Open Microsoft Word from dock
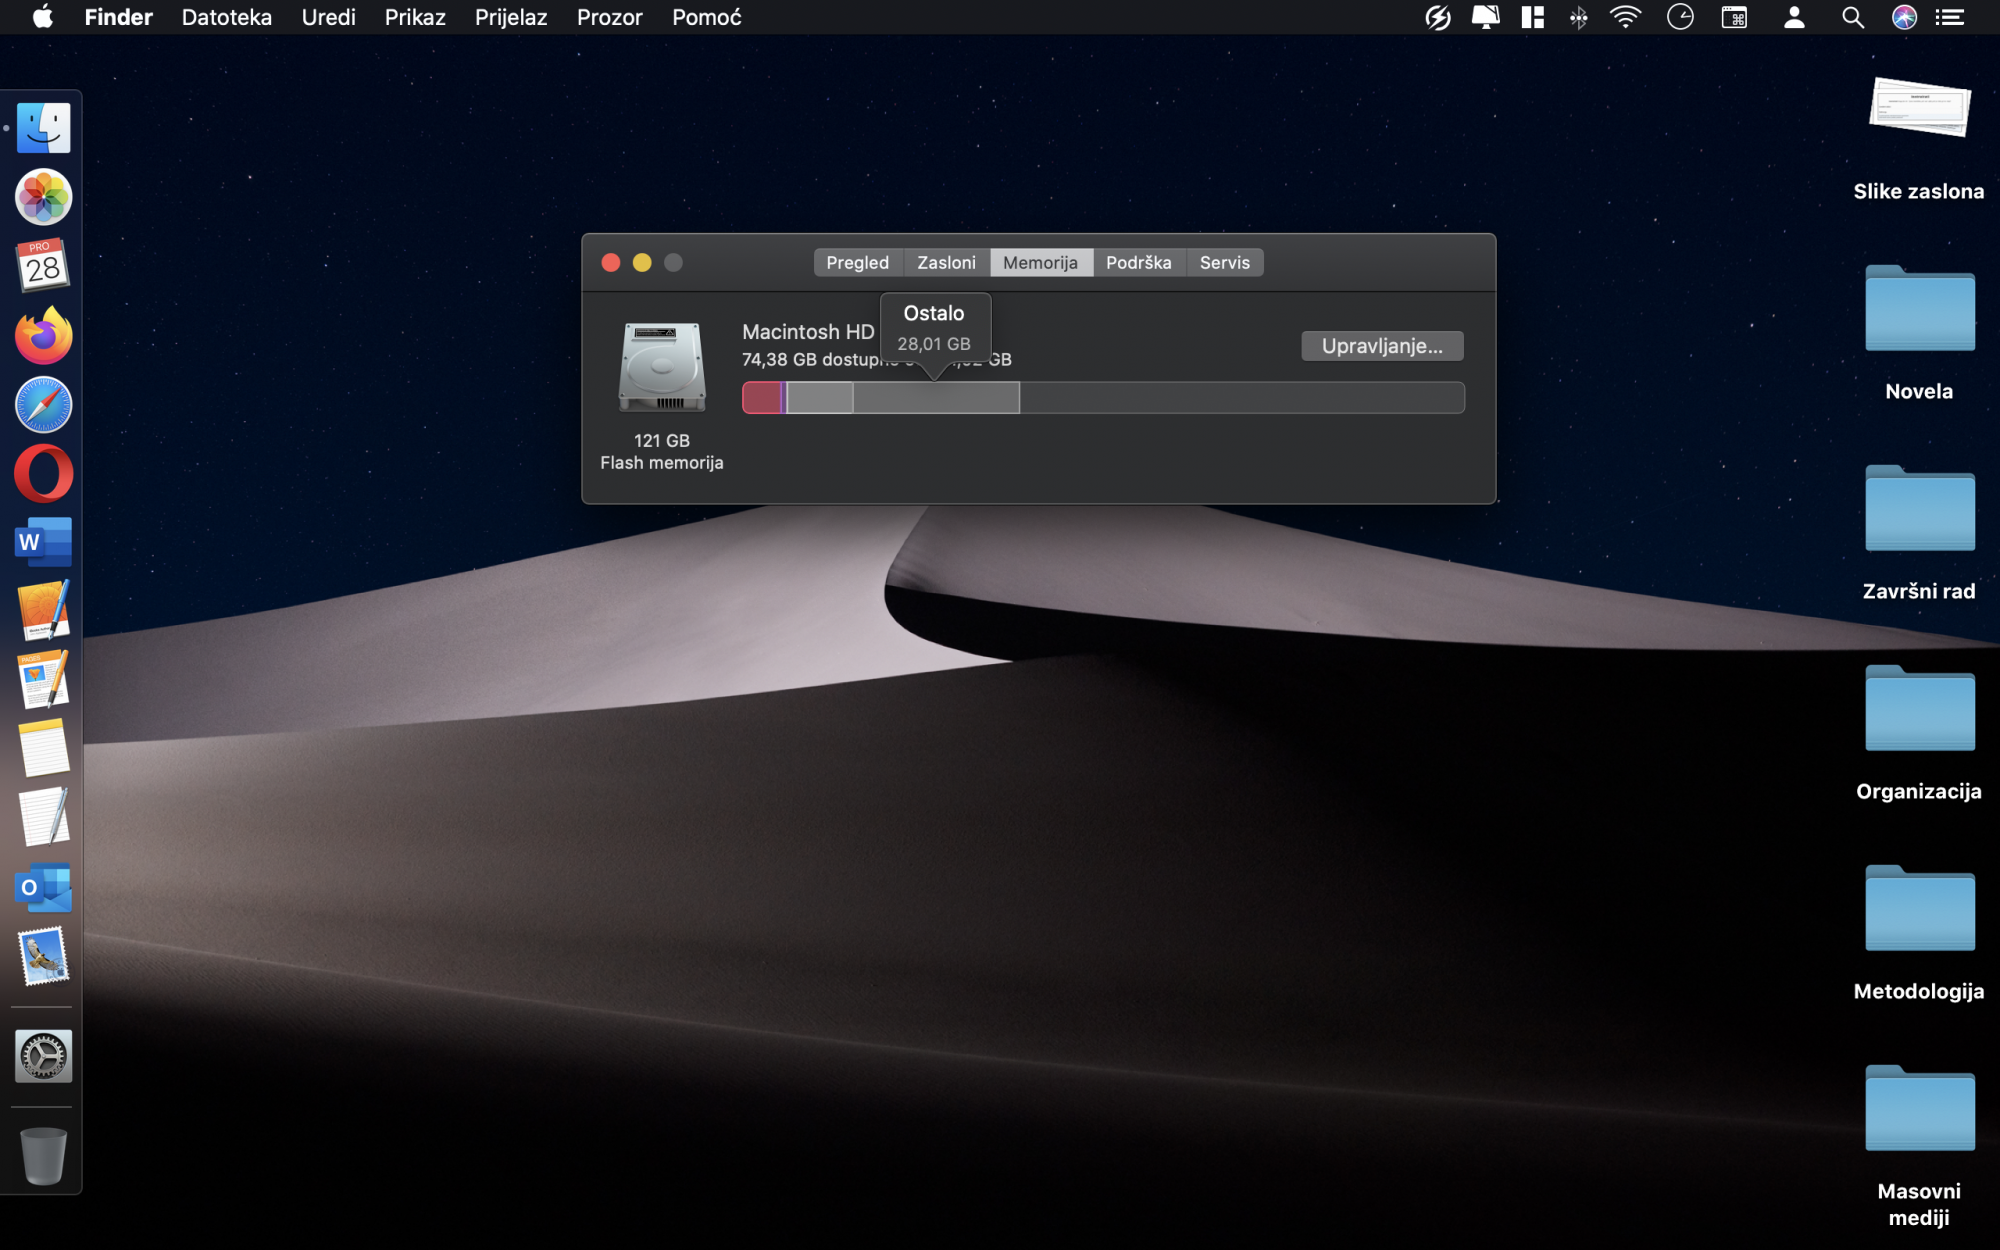The width and height of the screenshot is (2000, 1250). [43, 542]
